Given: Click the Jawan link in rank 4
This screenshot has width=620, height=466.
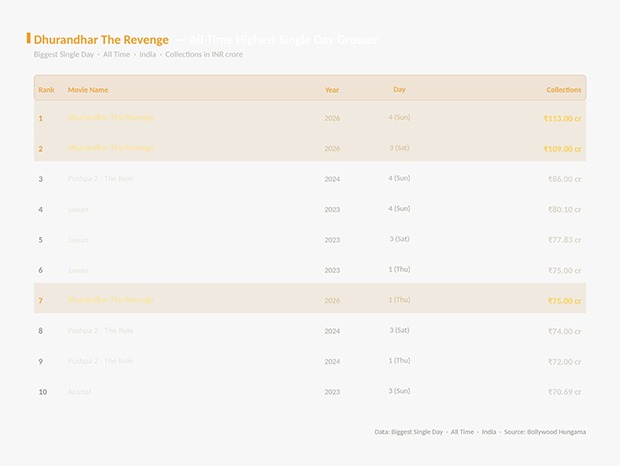Looking at the screenshot, I should pos(78,210).
